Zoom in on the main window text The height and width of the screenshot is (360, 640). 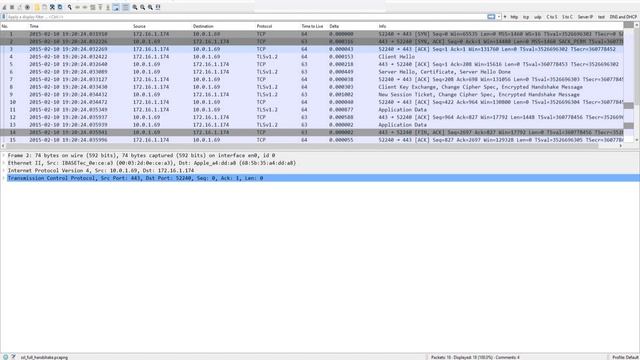coord(135,7)
